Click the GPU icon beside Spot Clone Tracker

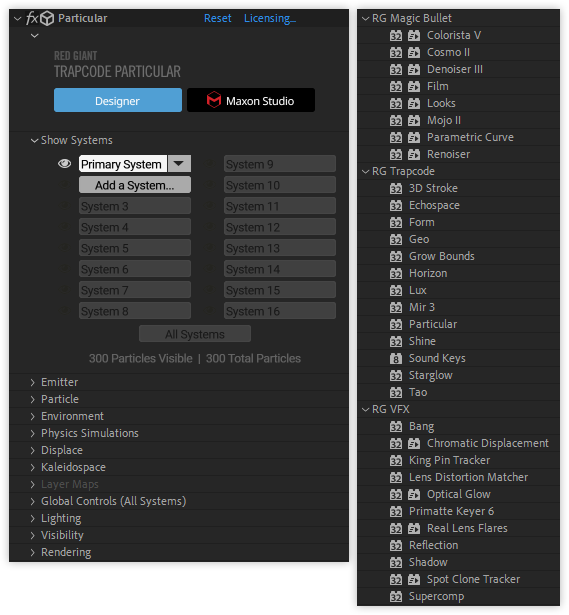coord(413,580)
